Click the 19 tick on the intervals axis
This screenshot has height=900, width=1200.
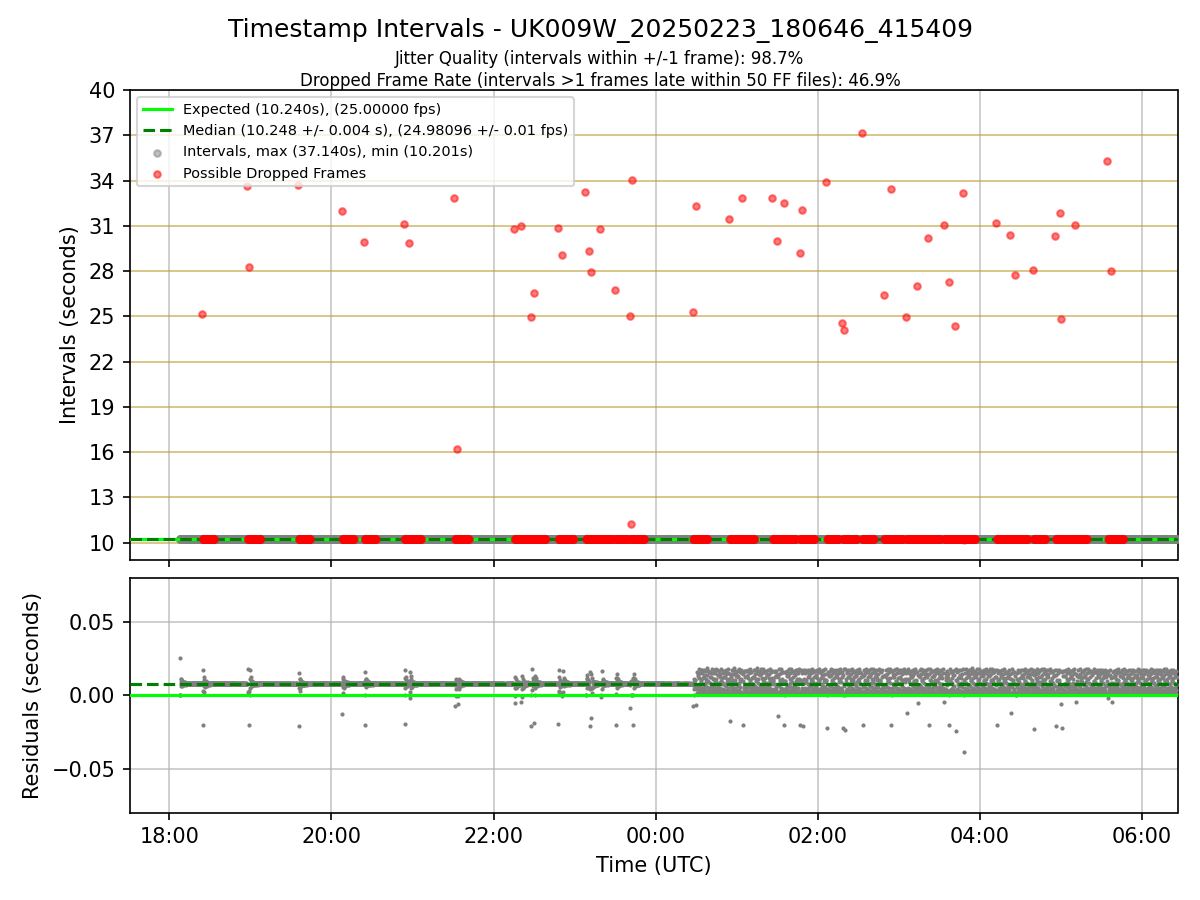[x=104, y=407]
